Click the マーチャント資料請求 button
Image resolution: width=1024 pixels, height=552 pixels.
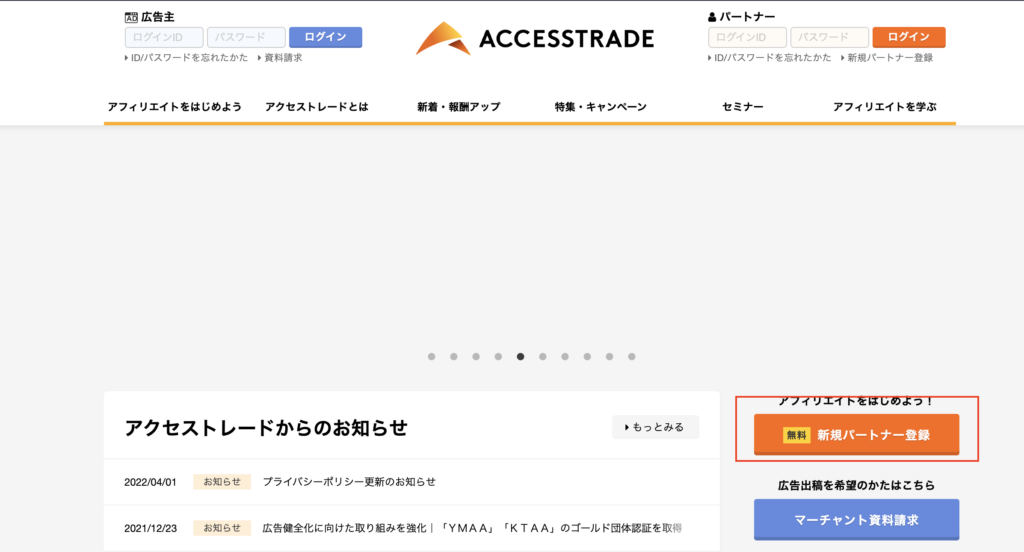(x=856, y=520)
